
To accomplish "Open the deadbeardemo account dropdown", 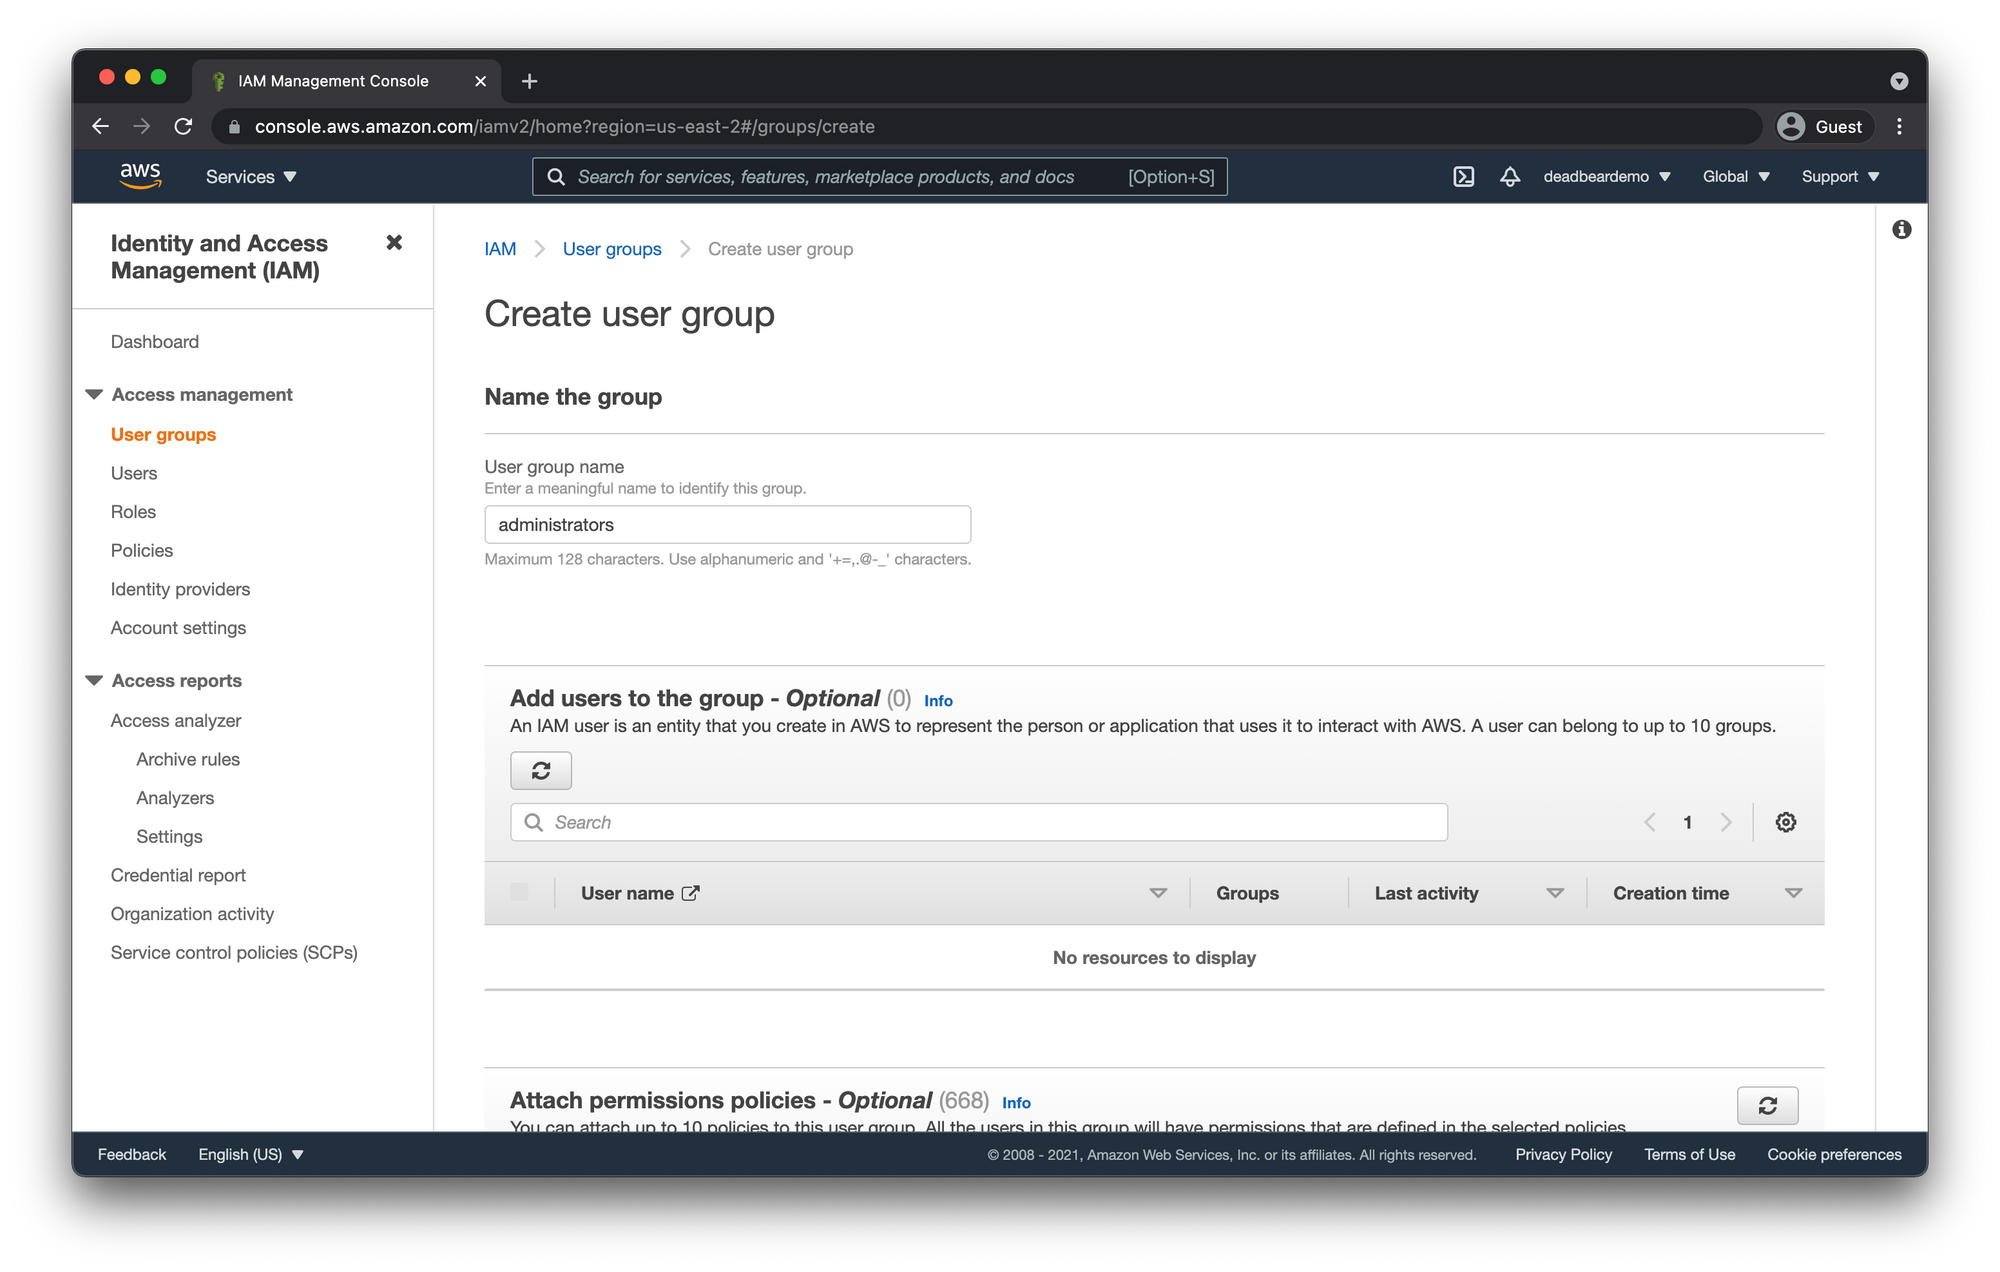I will click(1606, 177).
